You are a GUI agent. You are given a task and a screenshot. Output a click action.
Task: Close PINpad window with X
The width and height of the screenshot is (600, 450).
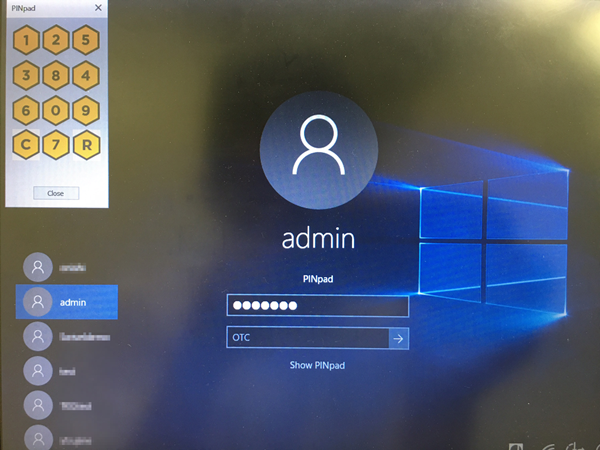coord(98,8)
